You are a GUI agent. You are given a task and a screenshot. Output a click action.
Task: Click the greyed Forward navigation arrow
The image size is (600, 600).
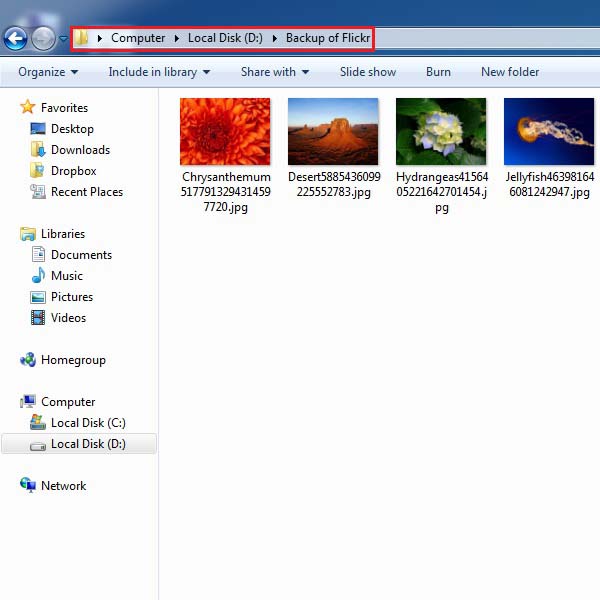43,39
